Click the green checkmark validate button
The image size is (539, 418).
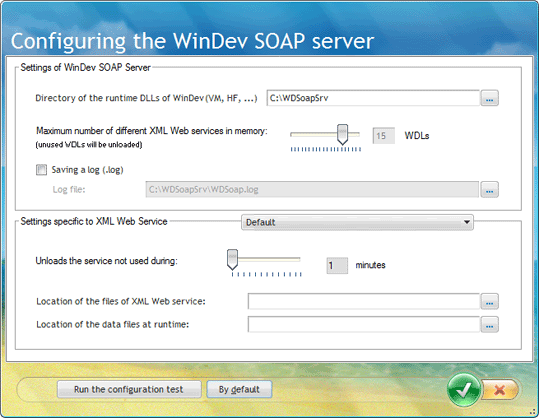(464, 390)
